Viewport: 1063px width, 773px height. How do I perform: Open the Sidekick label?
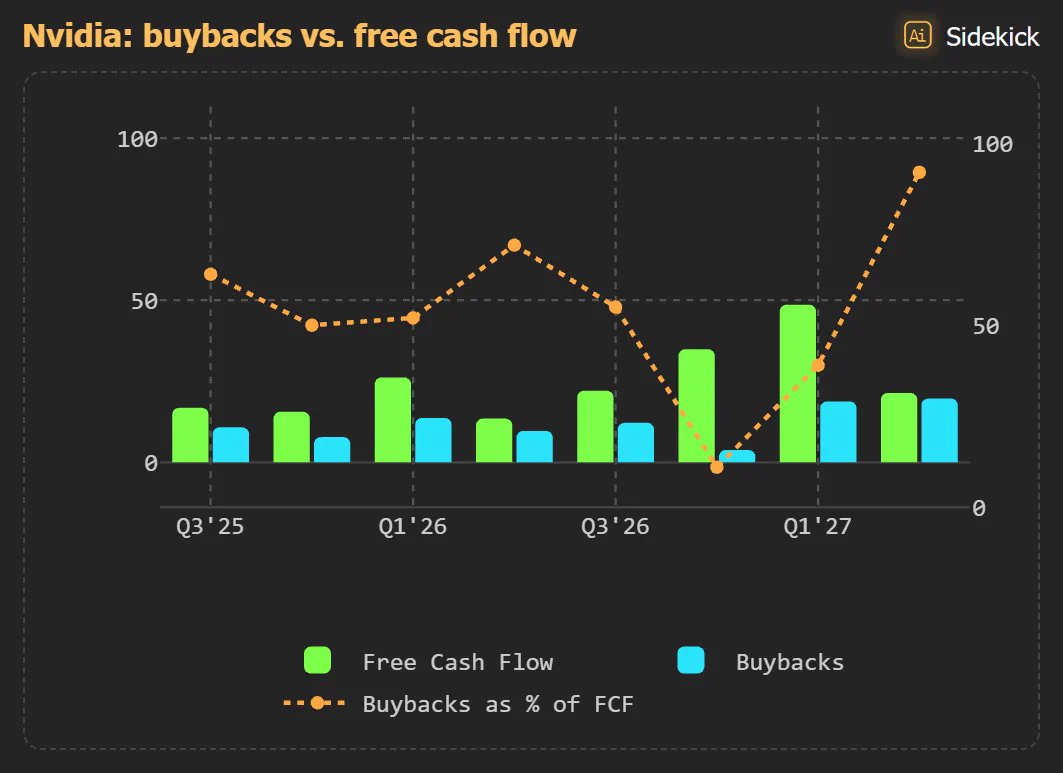click(992, 37)
